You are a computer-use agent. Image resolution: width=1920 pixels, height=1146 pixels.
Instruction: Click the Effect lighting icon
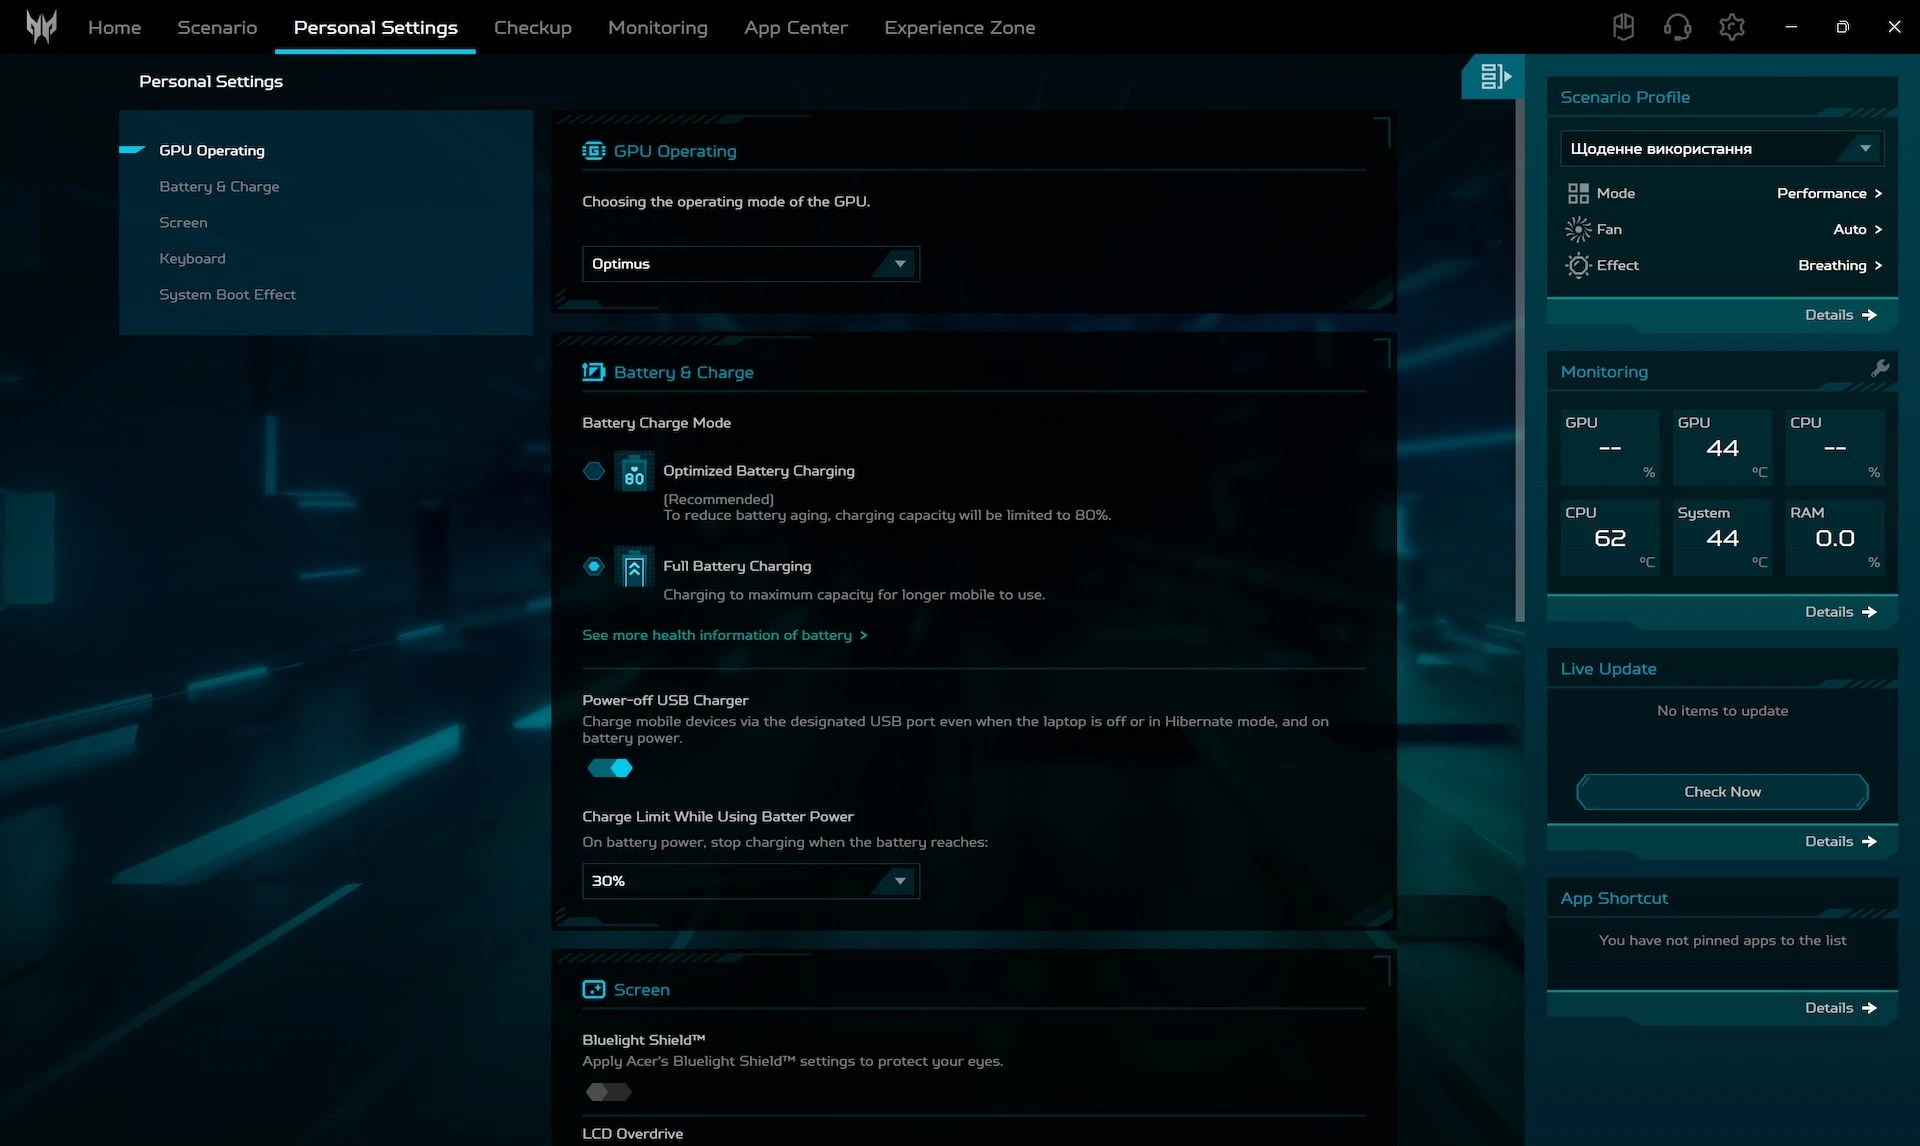click(x=1578, y=265)
